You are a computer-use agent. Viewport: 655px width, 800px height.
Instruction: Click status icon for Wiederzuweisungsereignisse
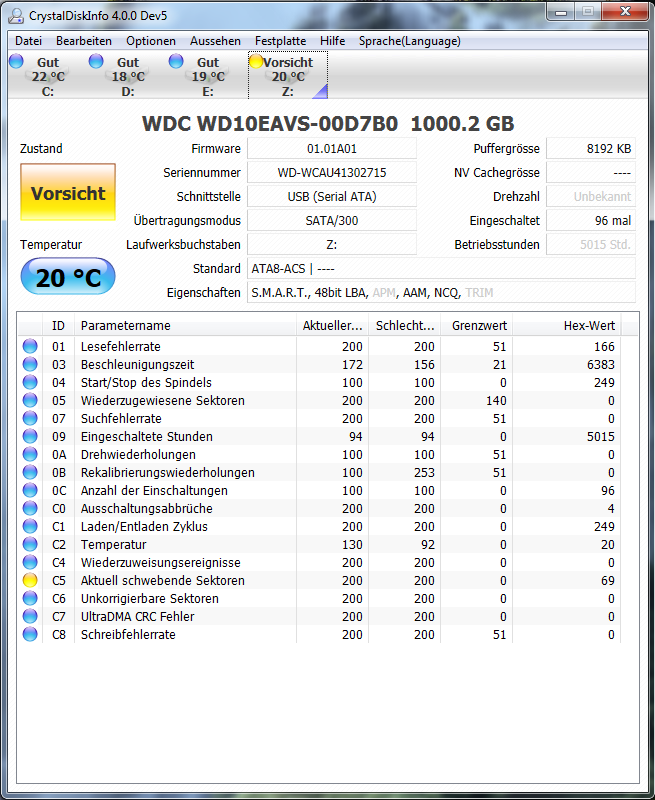coord(30,562)
